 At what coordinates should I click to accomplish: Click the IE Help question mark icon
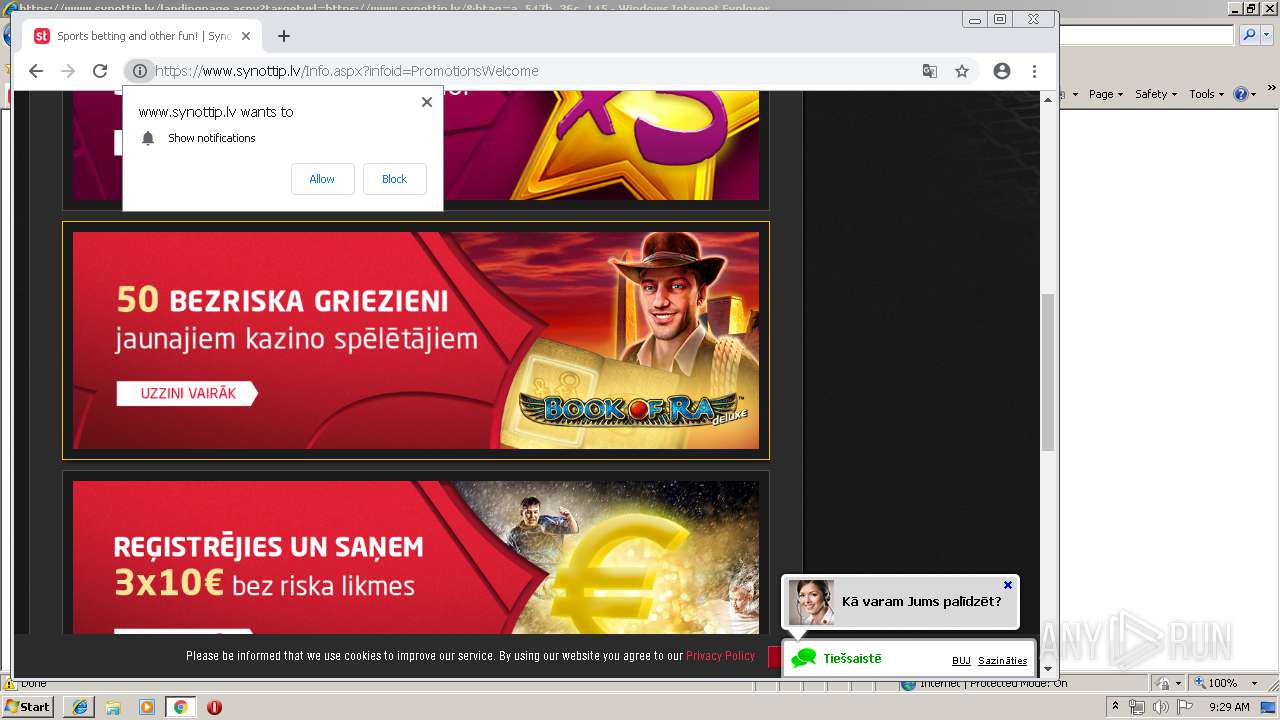tap(1240, 94)
